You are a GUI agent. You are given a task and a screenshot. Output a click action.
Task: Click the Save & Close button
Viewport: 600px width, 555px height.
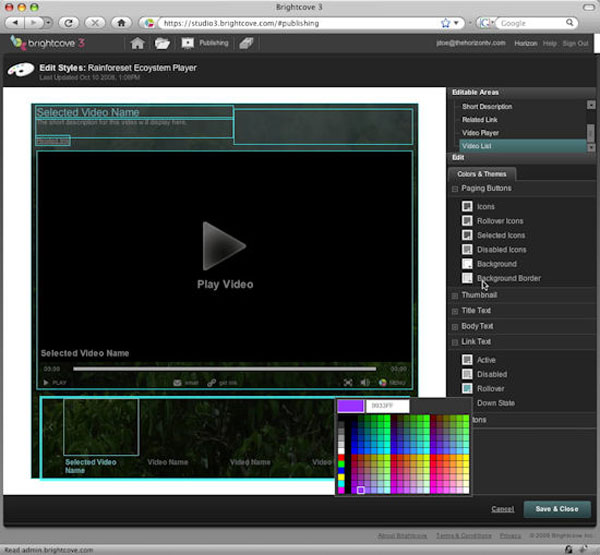pos(557,509)
